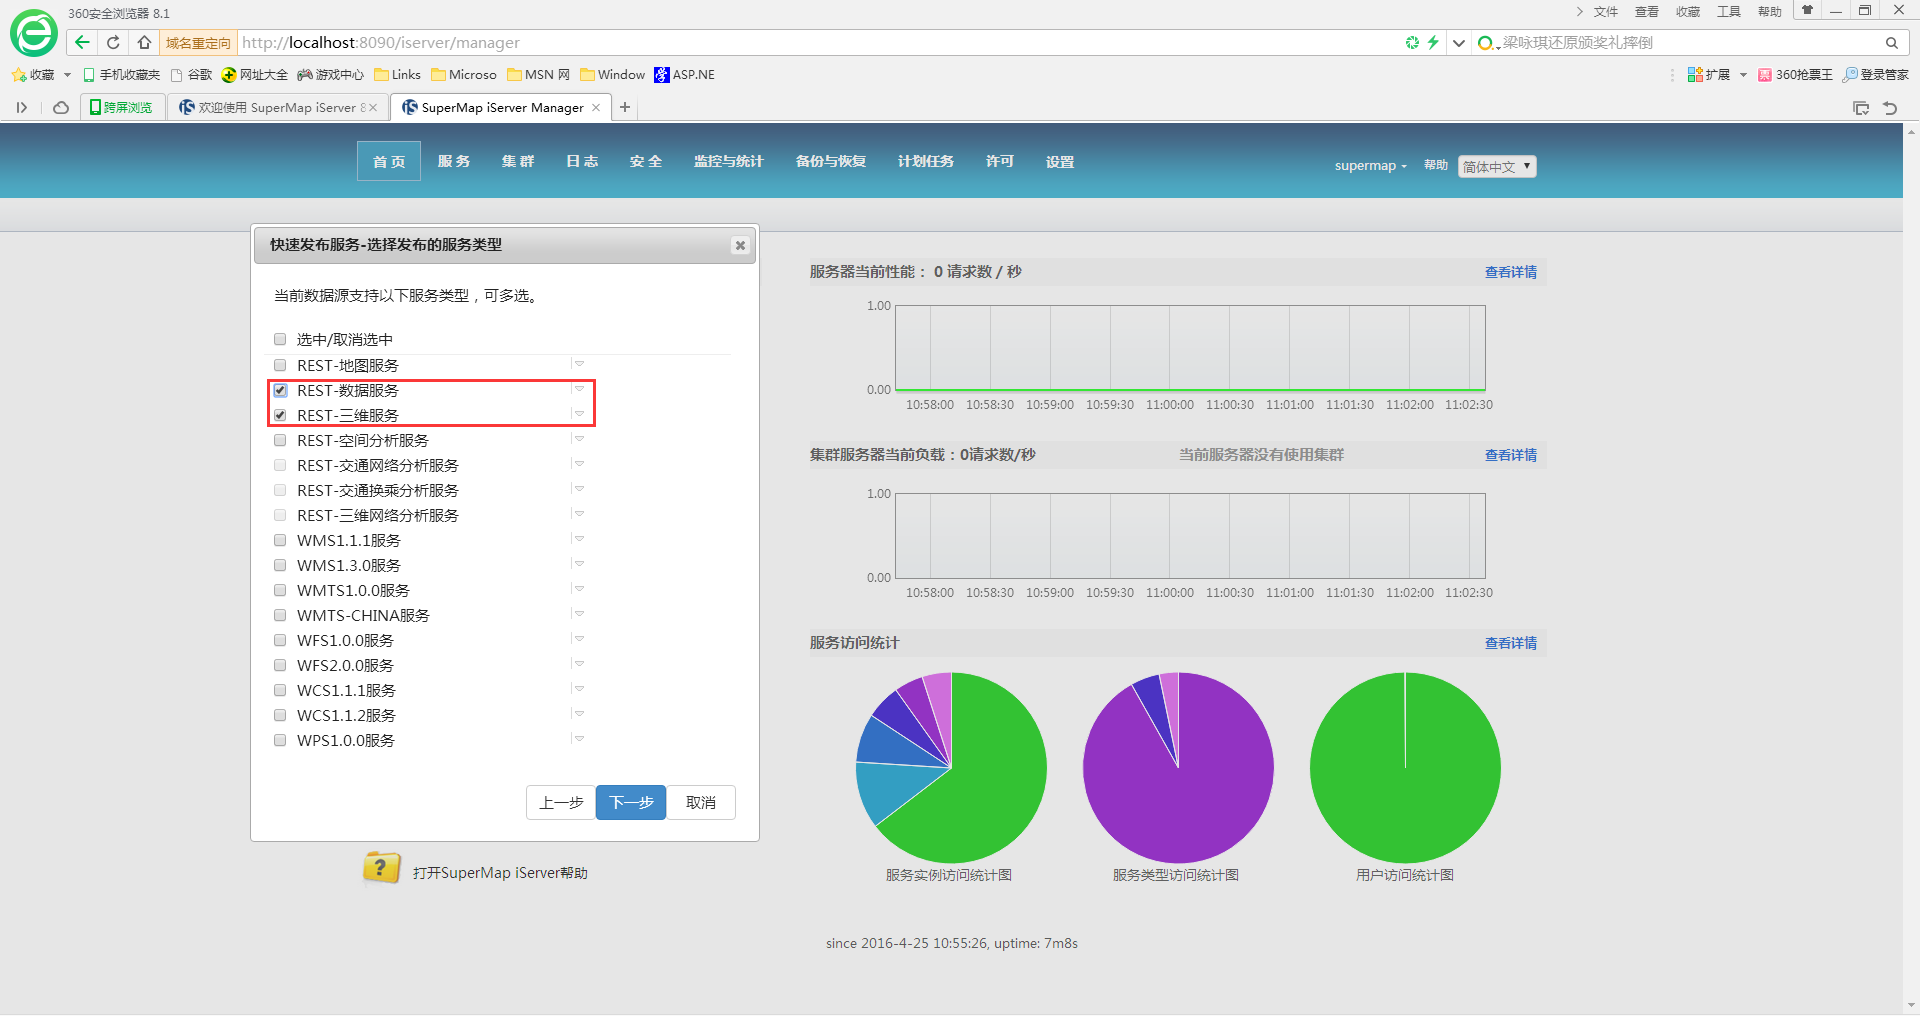Open the 网址大全 bookmark
This screenshot has height=1016, width=1920.
(x=255, y=75)
